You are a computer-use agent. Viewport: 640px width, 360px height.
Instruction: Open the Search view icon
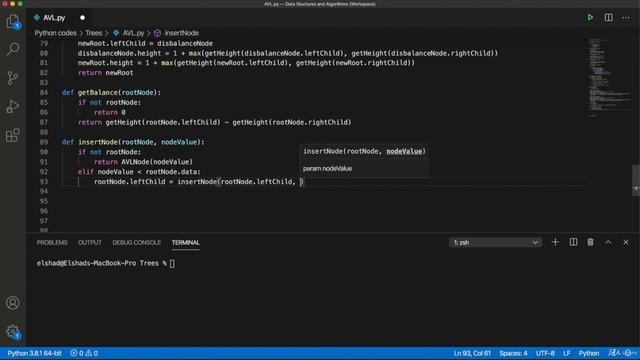point(13,49)
